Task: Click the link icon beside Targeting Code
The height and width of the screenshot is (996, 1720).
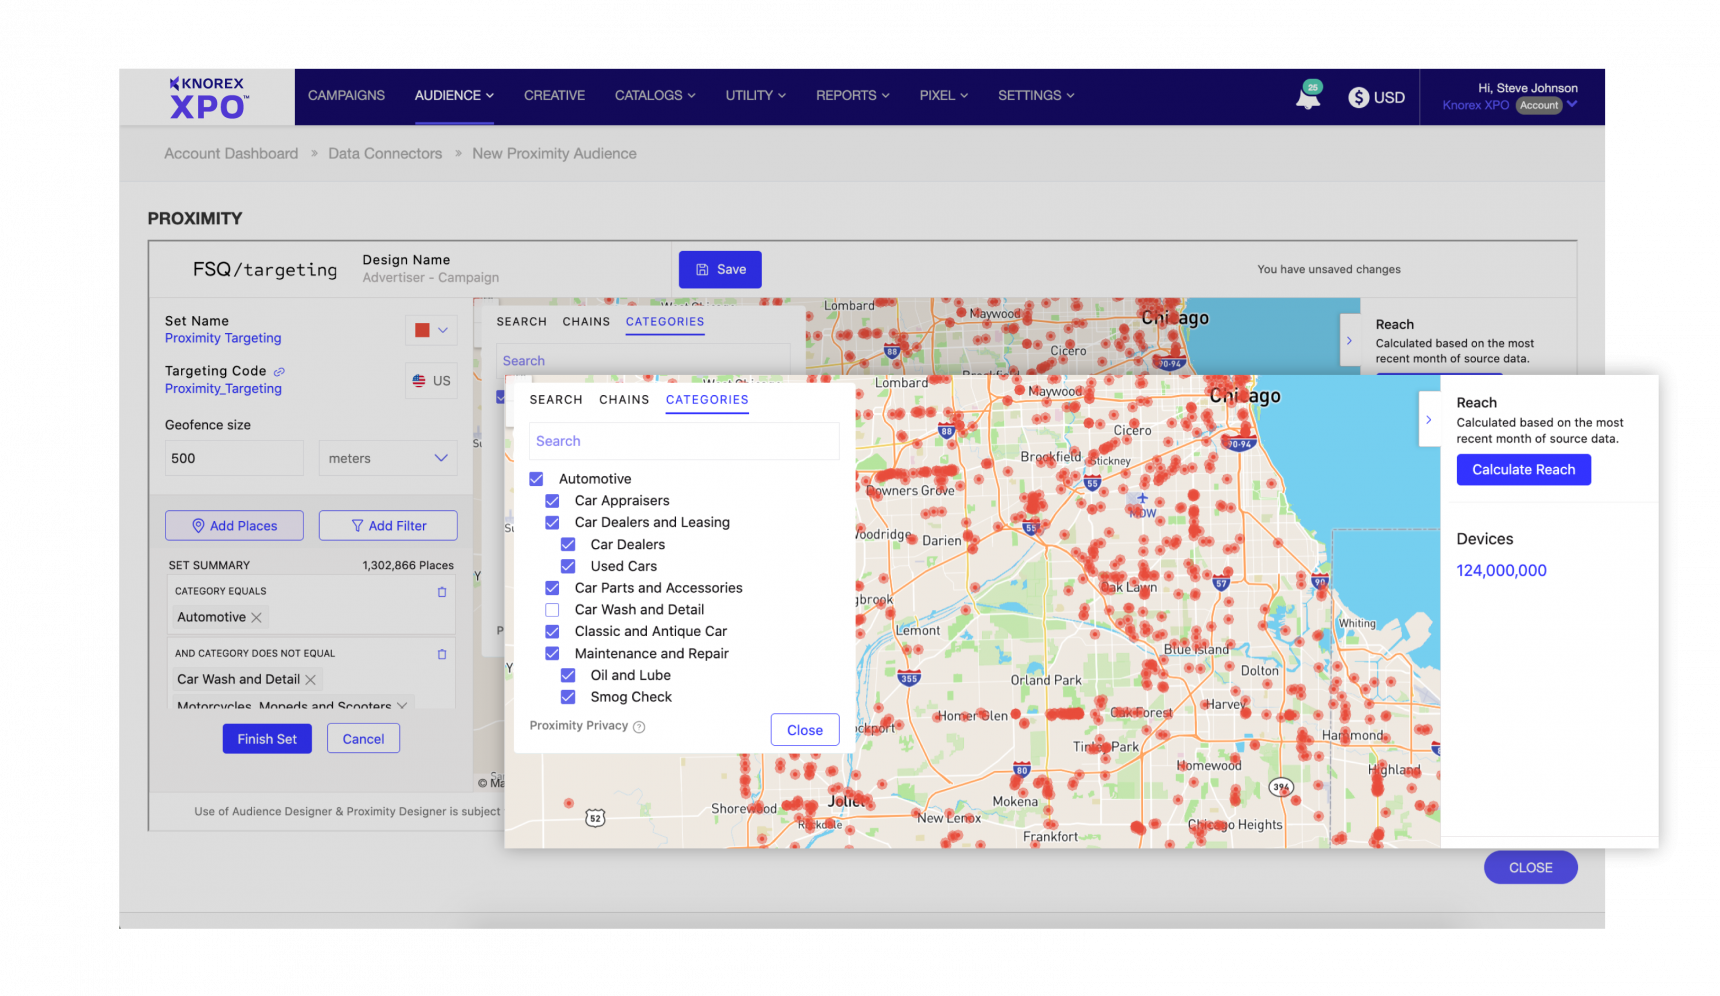Action: (x=279, y=371)
